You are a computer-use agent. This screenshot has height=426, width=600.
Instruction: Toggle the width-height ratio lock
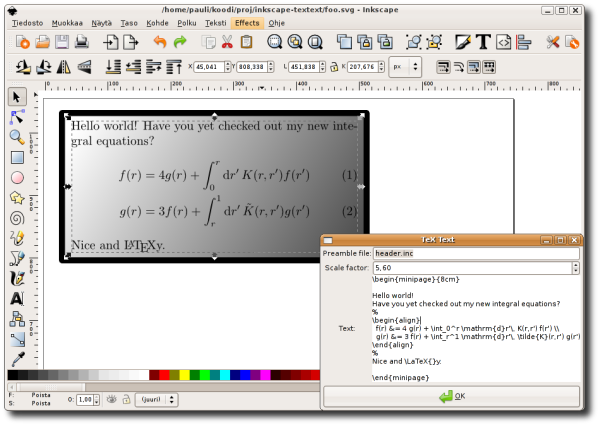coord(334,67)
